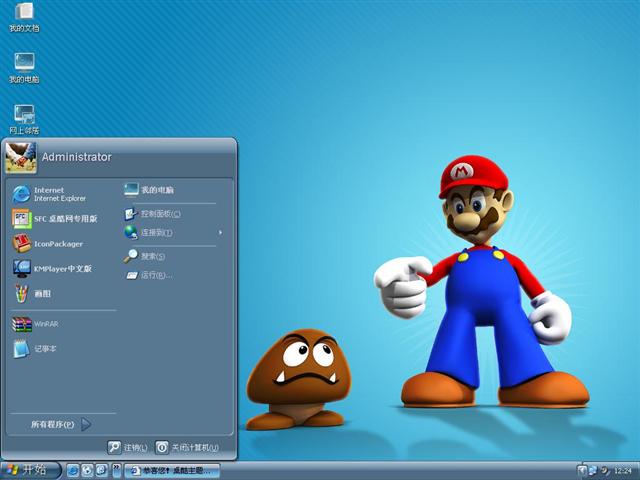Open 控制面板 (Control Panel) menu item
Screen dimensions: 640x480
coord(158,213)
